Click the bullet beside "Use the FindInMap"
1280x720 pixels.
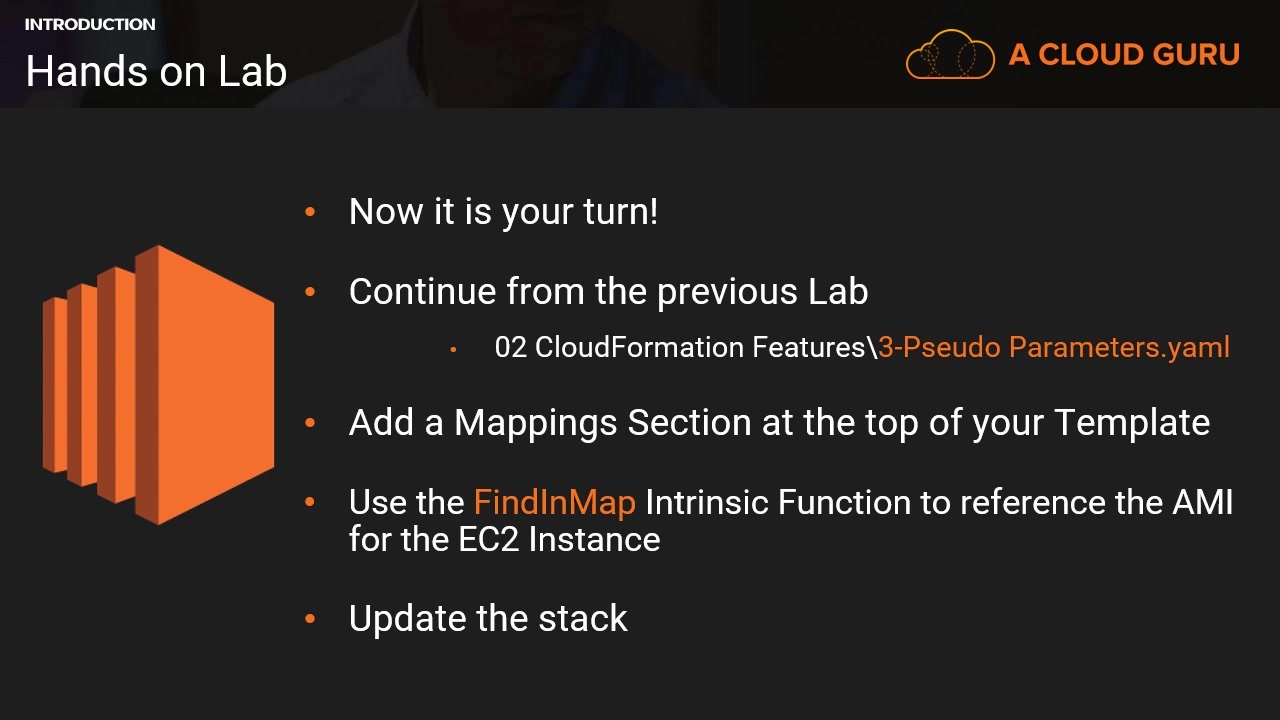pos(310,502)
